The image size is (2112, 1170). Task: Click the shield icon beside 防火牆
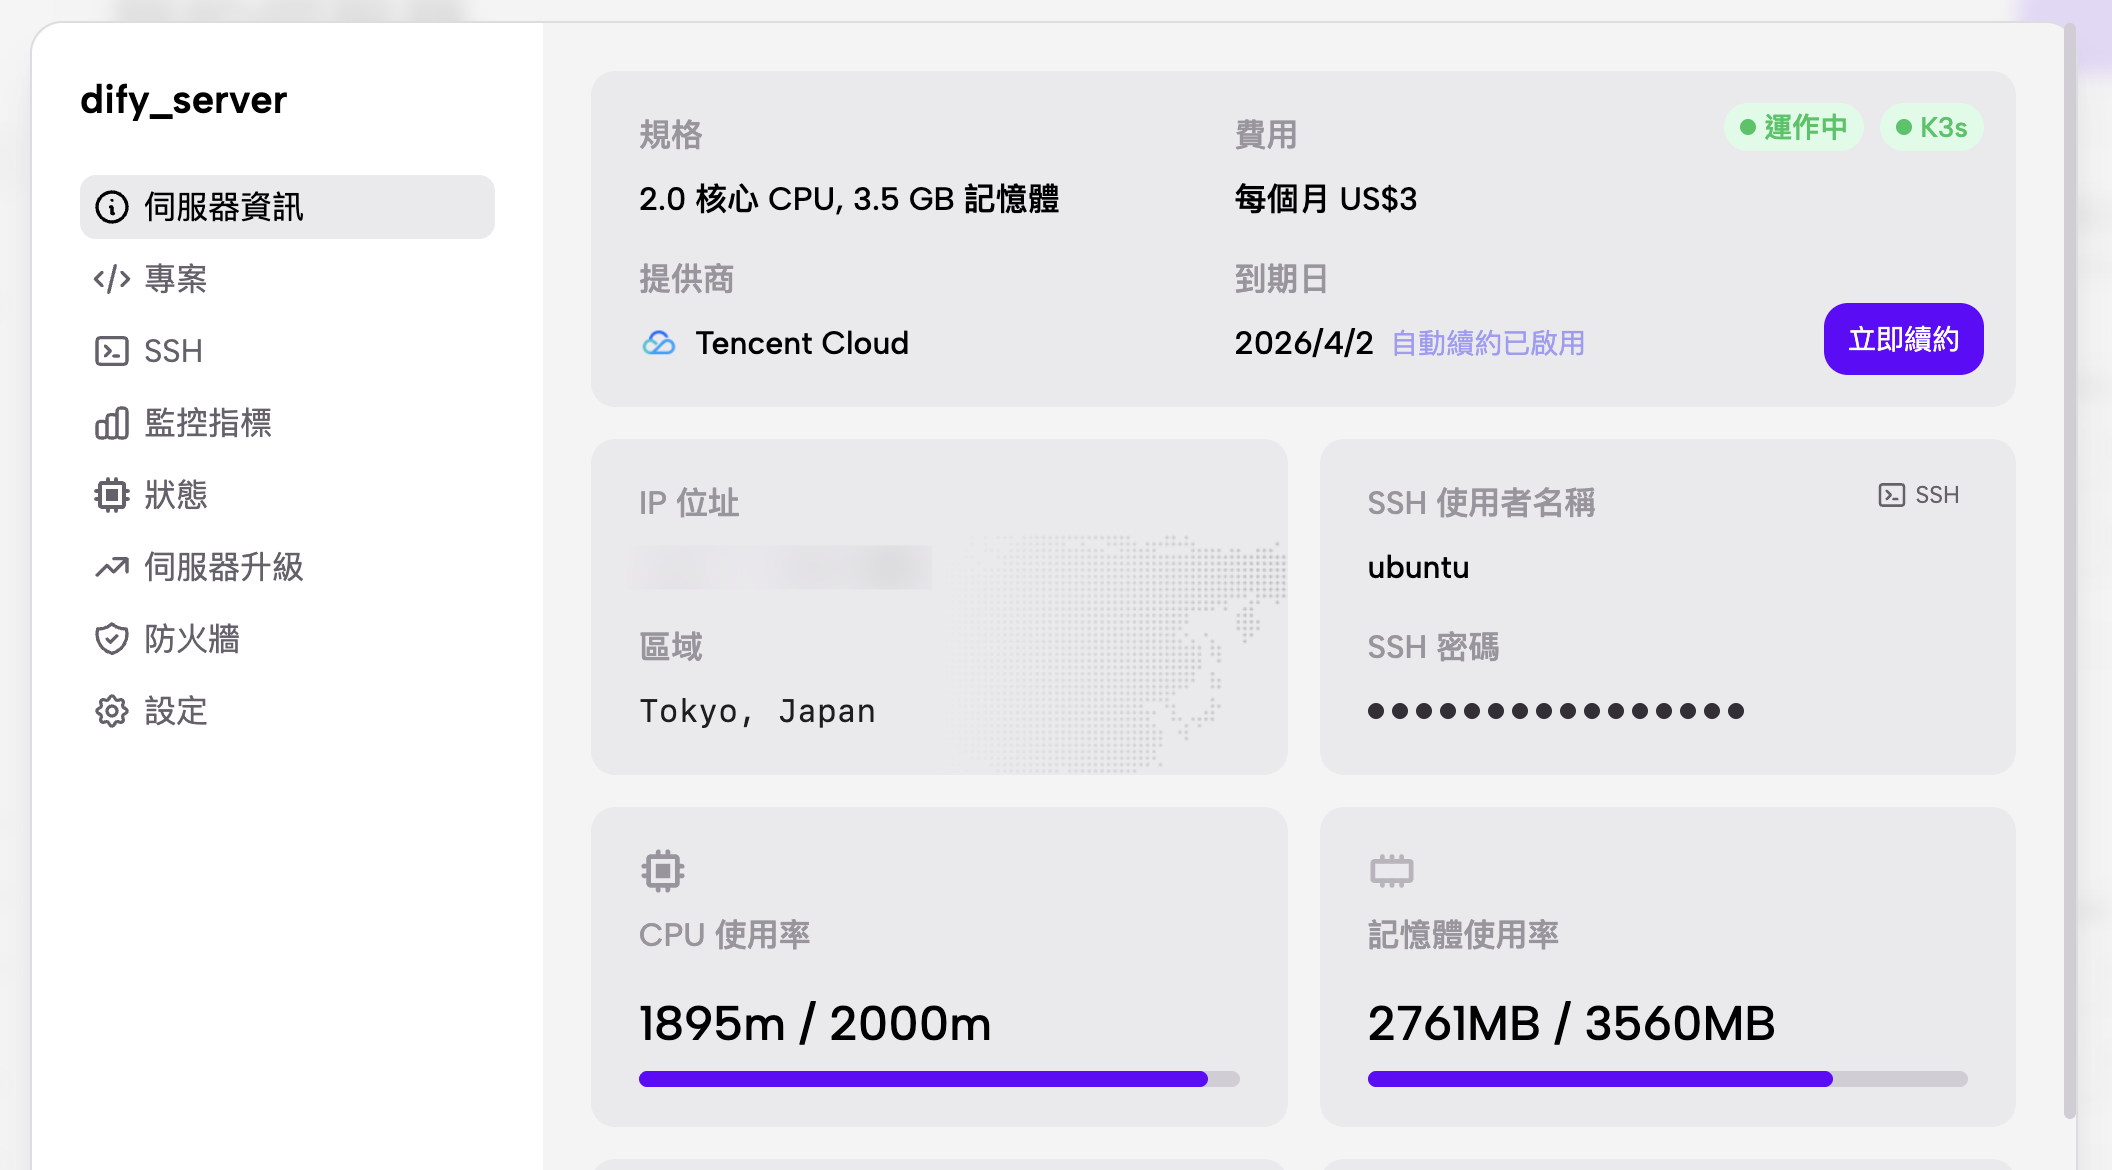point(112,639)
